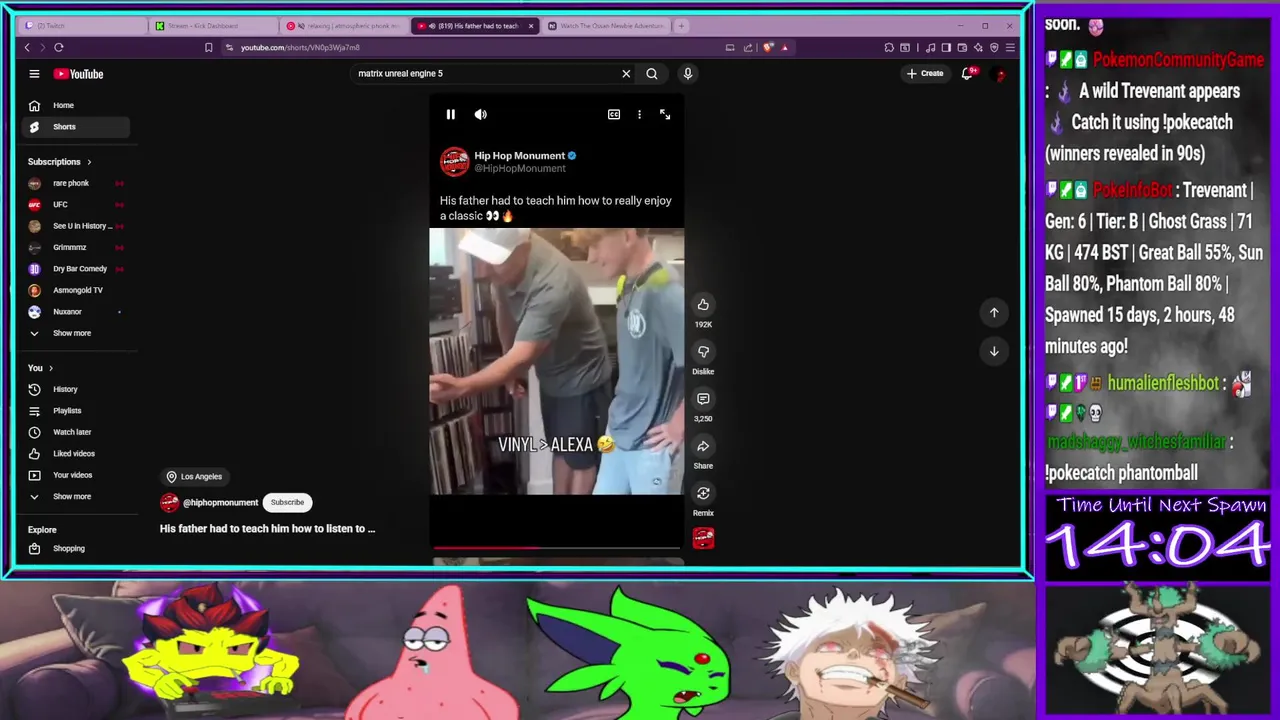Open the Los Angeles location tag
1280x720 pixels.
[x=194, y=477]
